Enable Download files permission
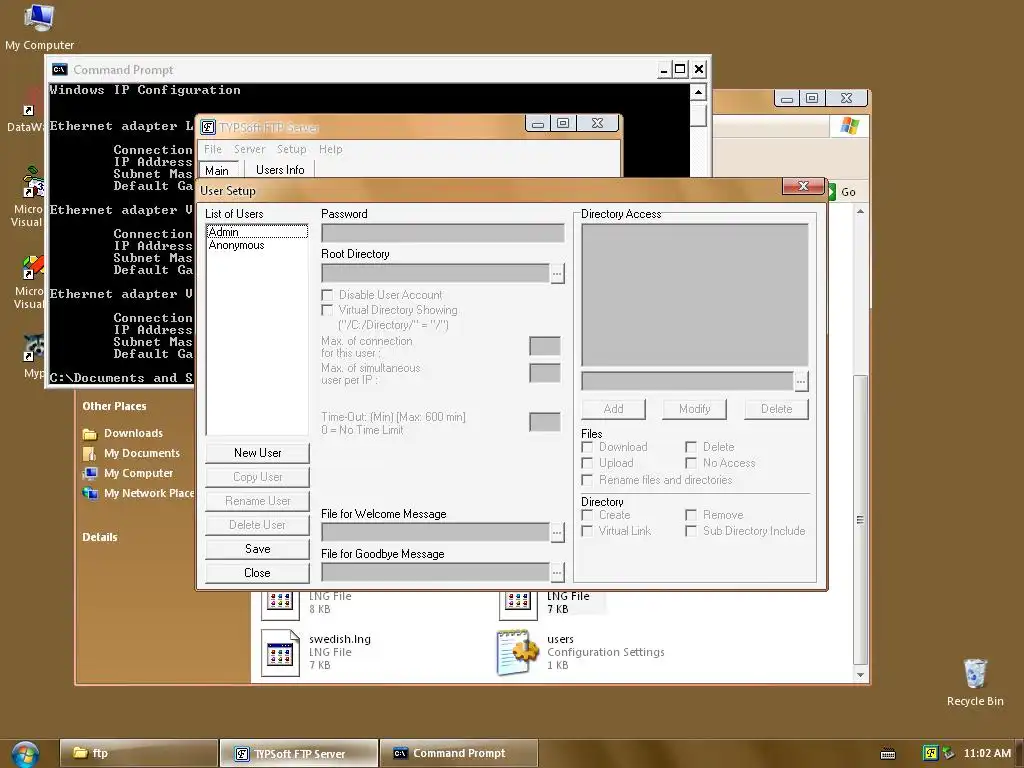Image resolution: width=1024 pixels, height=768 pixels. (587, 447)
